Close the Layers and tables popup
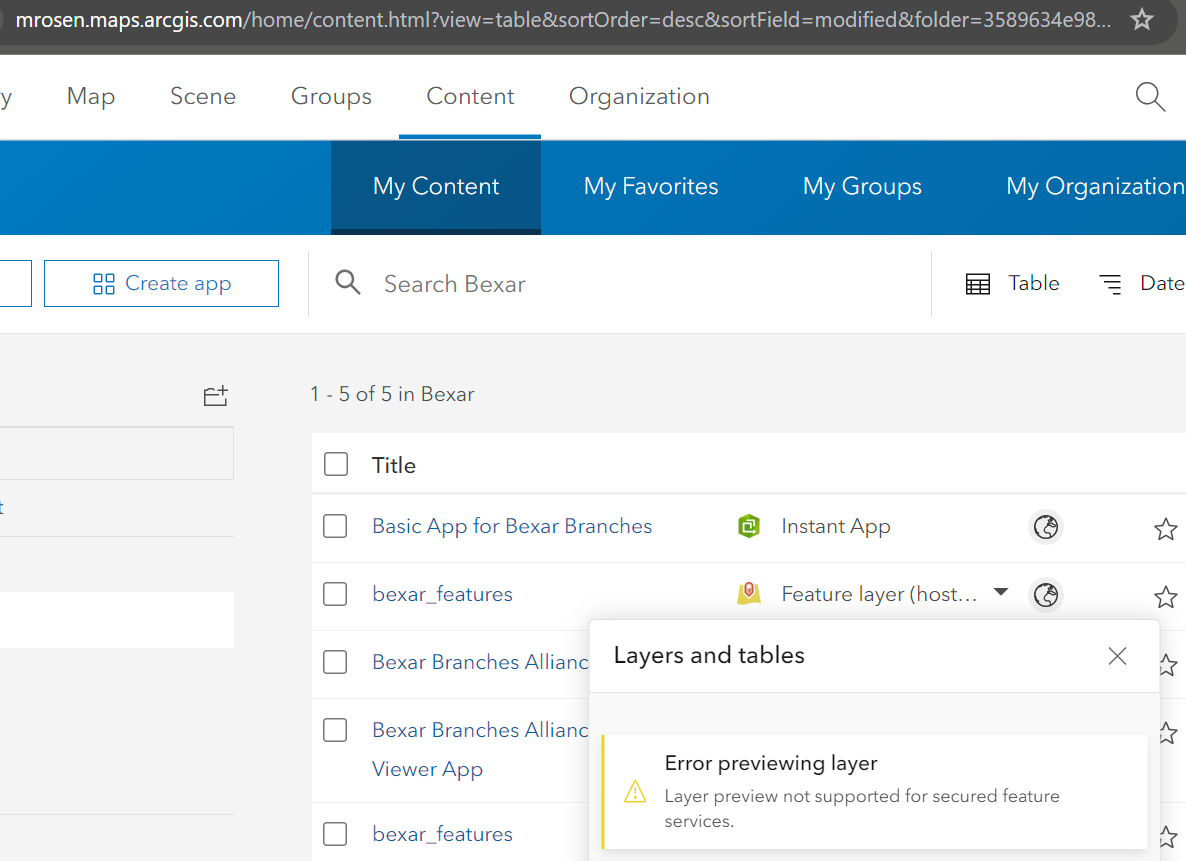 pyautogui.click(x=1117, y=656)
